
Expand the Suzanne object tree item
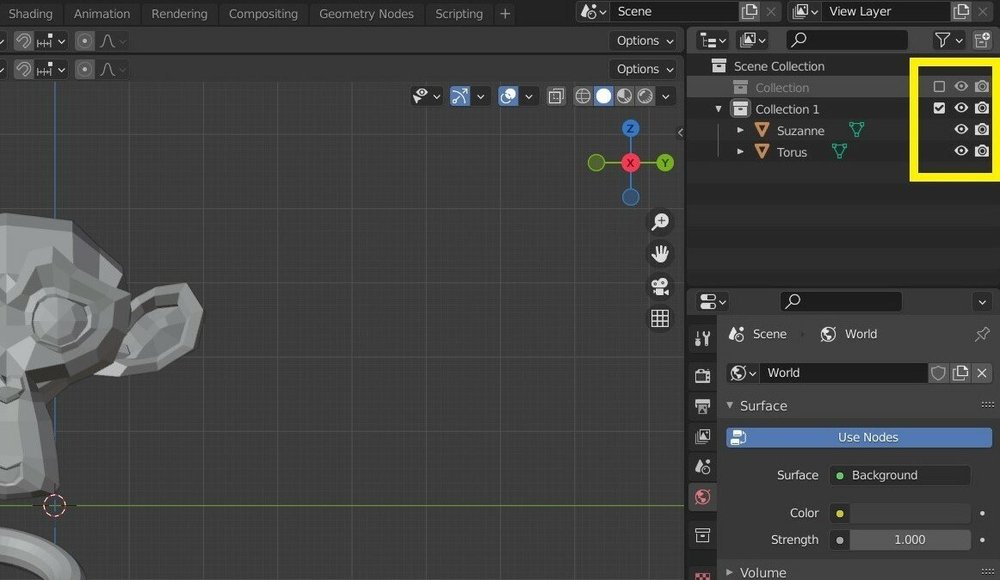point(741,131)
